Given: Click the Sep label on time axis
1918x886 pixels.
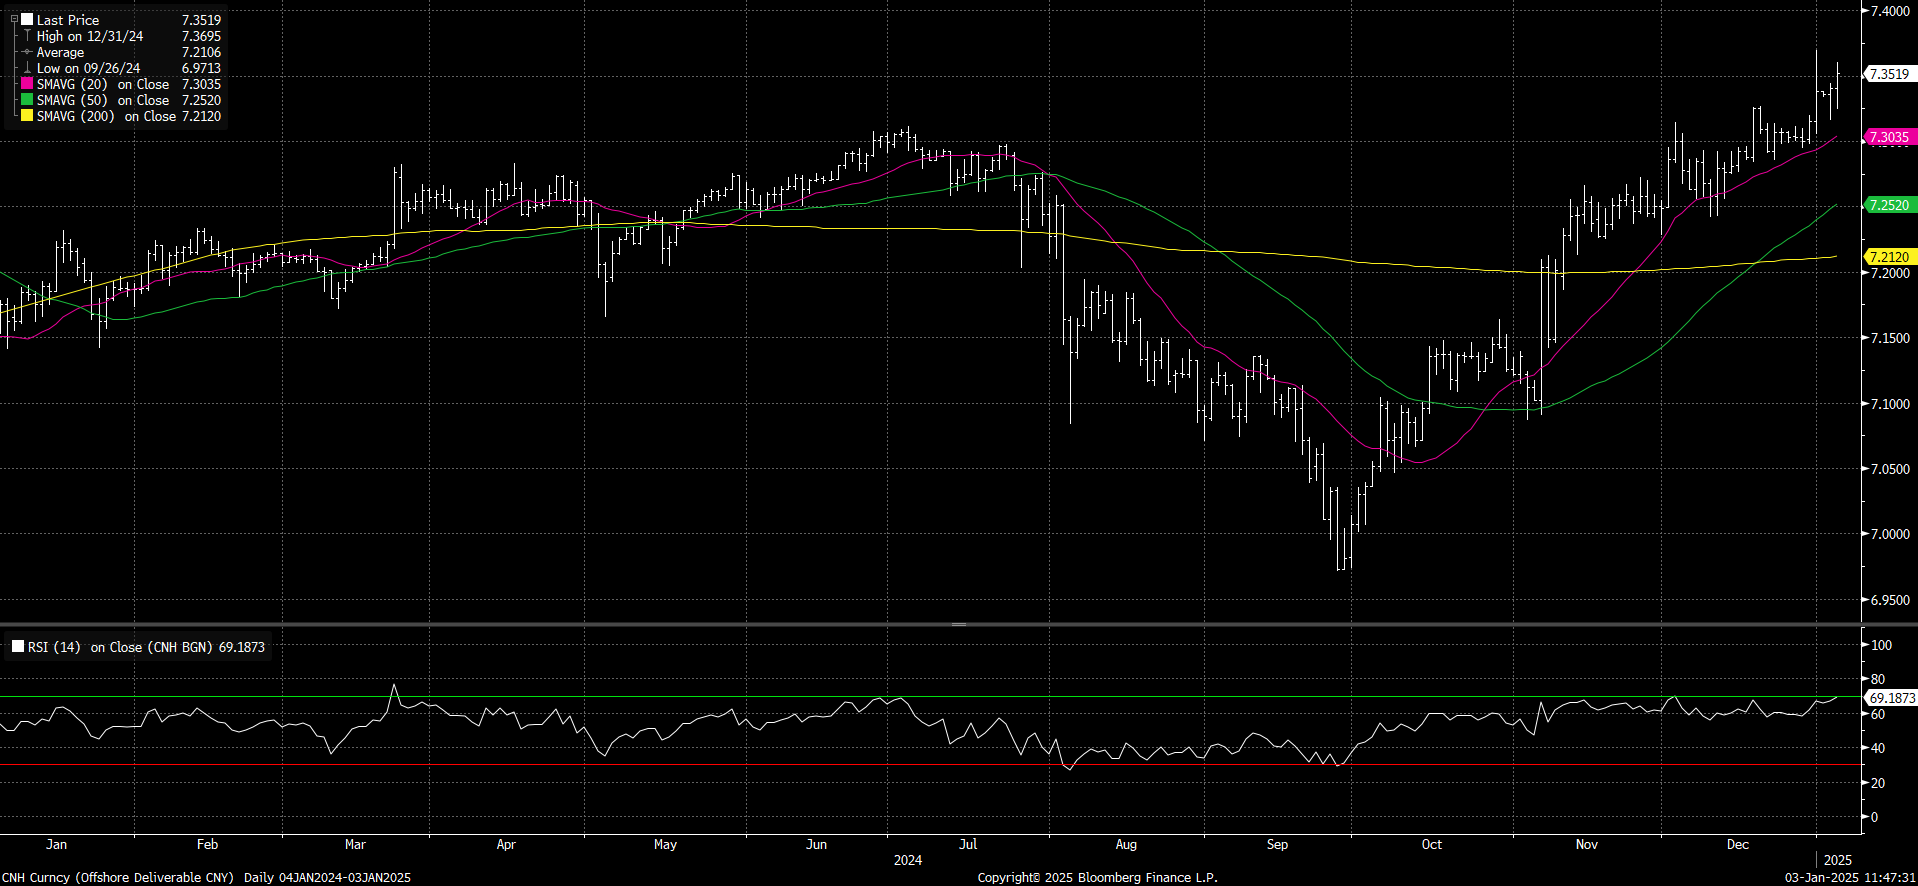Looking at the screenshot, I should click(x=1277, y=844).
